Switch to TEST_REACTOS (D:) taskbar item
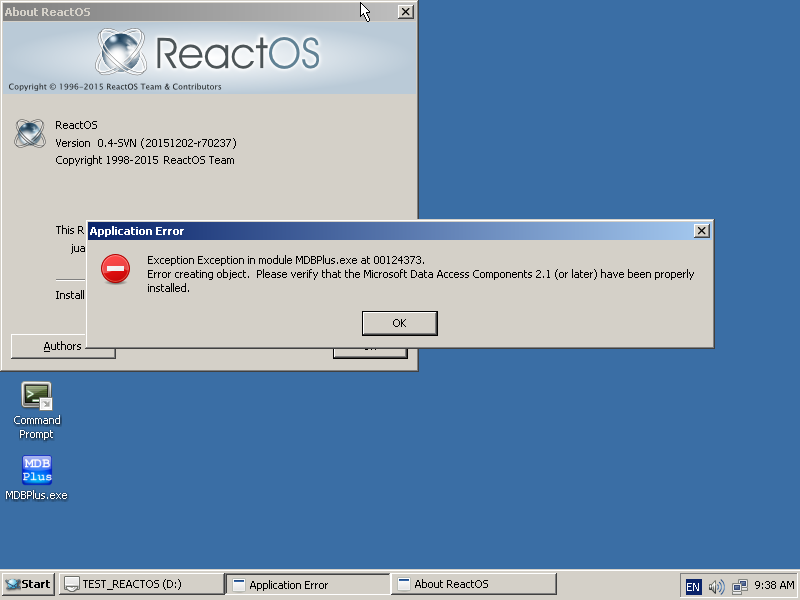This screenshot has height=600, width=800. pos(141,584)
